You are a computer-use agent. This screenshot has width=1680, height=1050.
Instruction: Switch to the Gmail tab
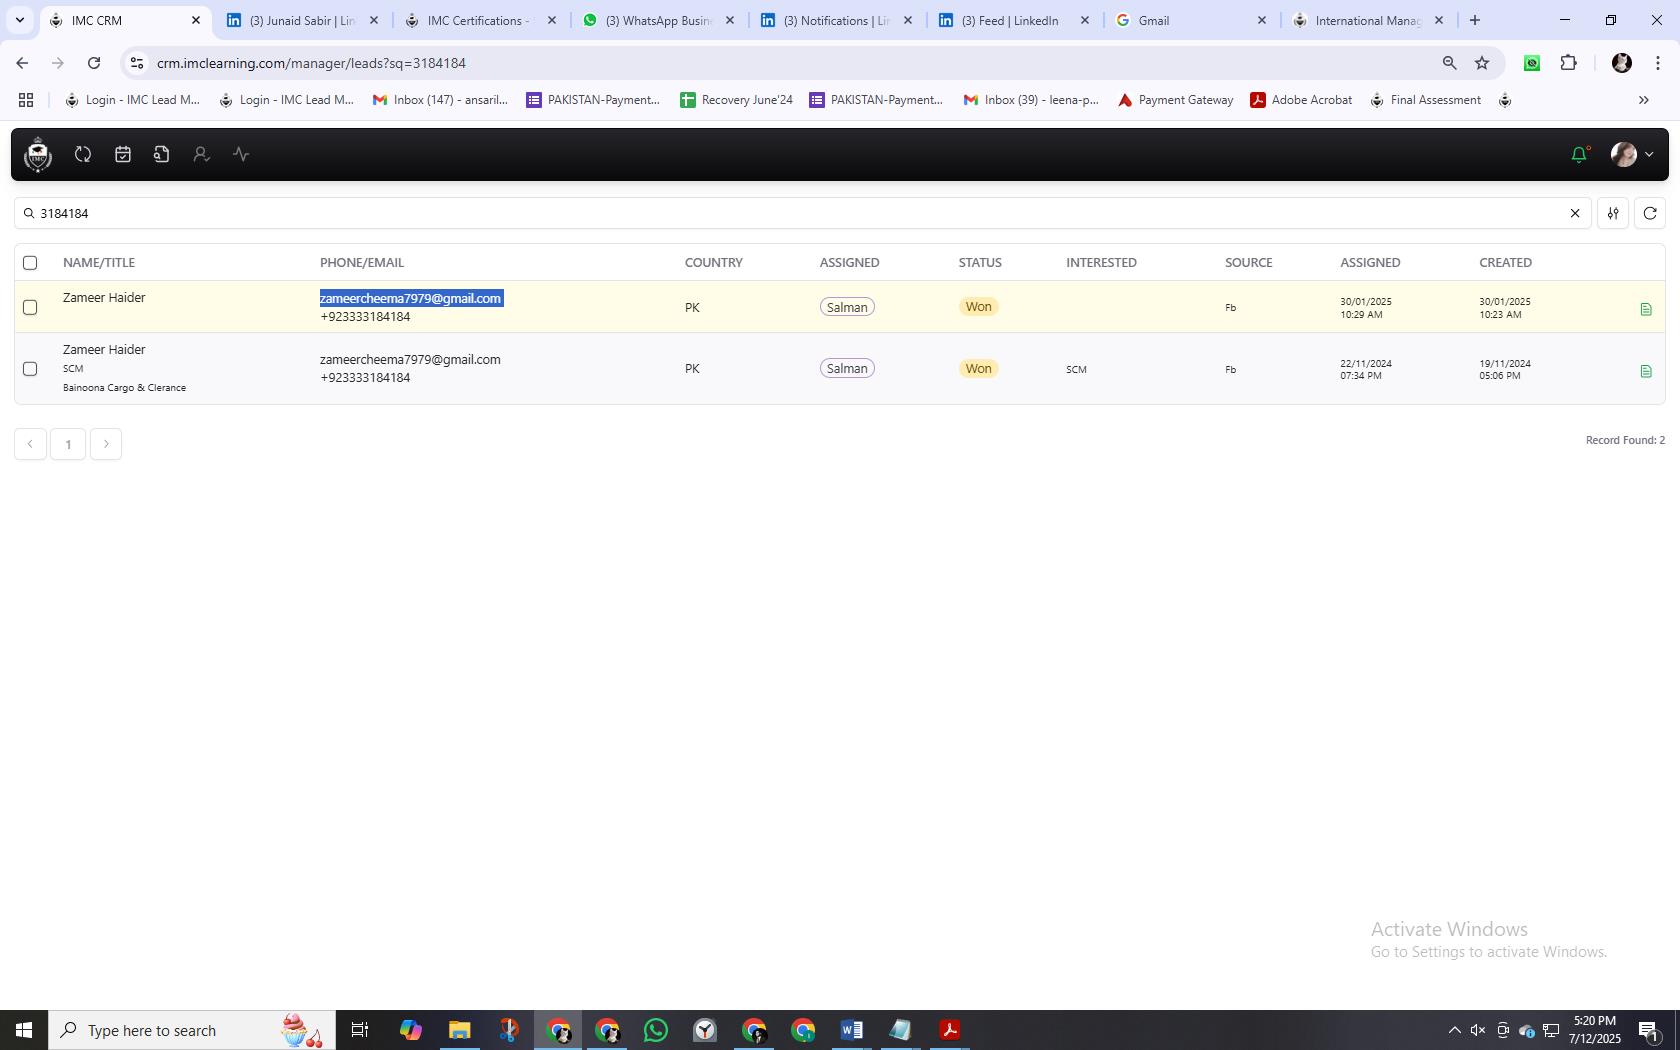tap(1192, 20)
